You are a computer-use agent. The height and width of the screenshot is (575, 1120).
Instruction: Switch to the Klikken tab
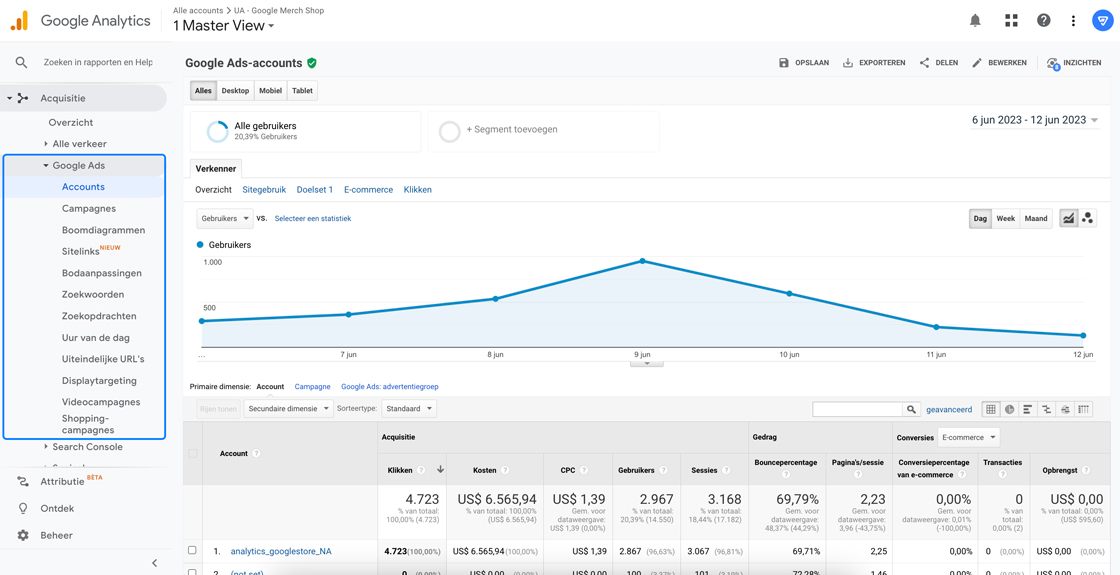[x=417, y=190]
